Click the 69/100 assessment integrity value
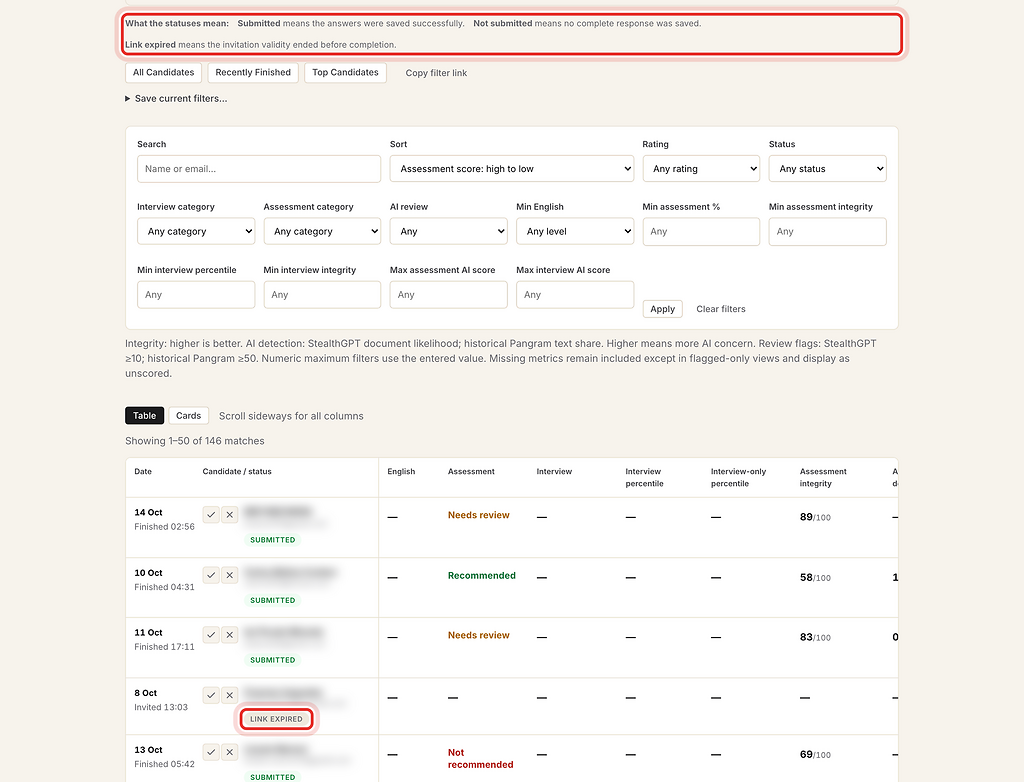 click(815, 755)
